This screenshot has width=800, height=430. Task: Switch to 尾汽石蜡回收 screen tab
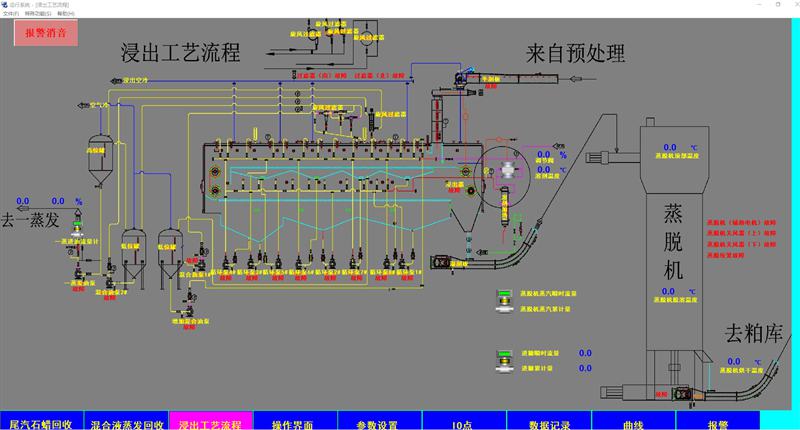point(40,423)
